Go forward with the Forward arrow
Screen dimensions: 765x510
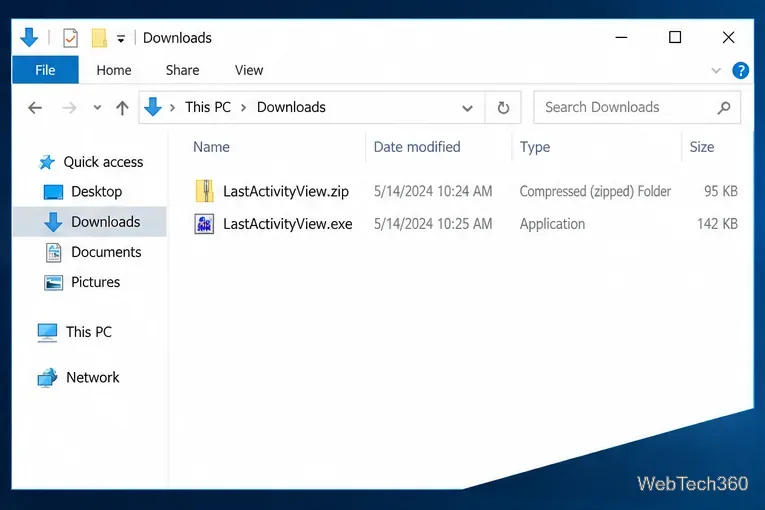69,107
